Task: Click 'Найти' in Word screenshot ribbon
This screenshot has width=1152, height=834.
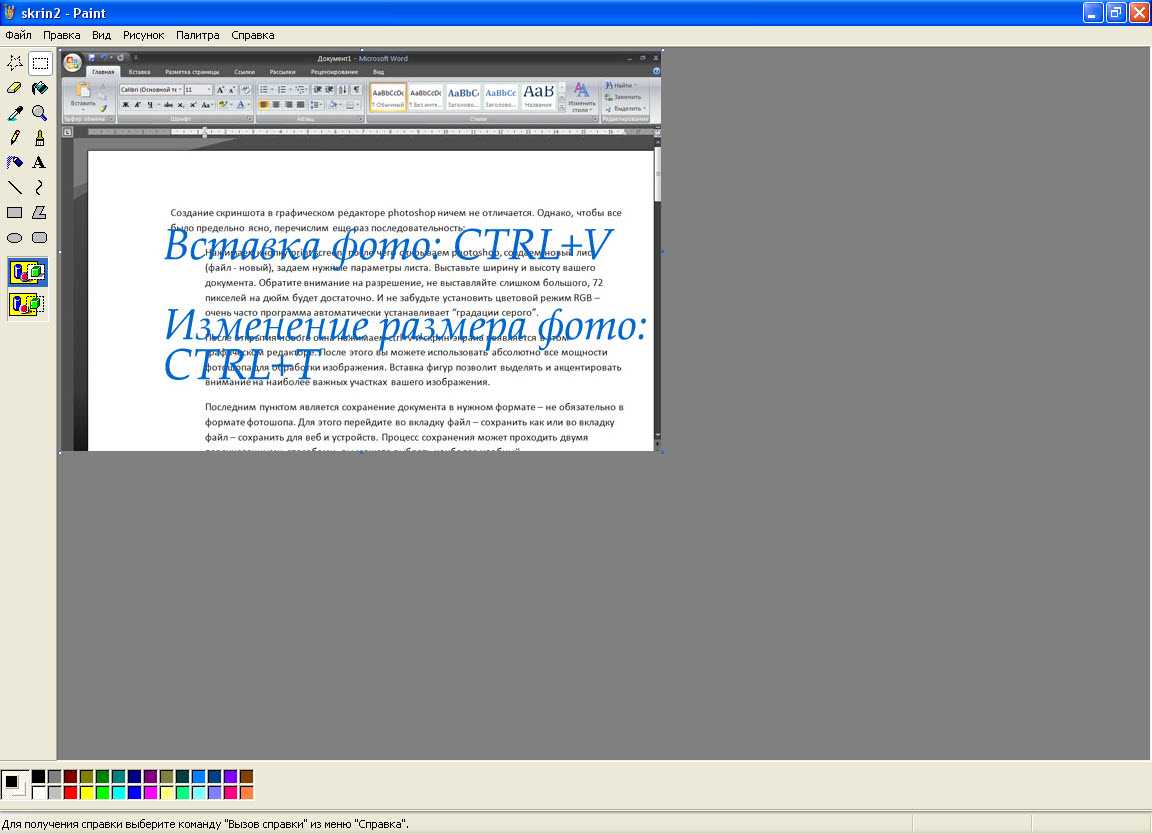Action: [x=622, y=86]
